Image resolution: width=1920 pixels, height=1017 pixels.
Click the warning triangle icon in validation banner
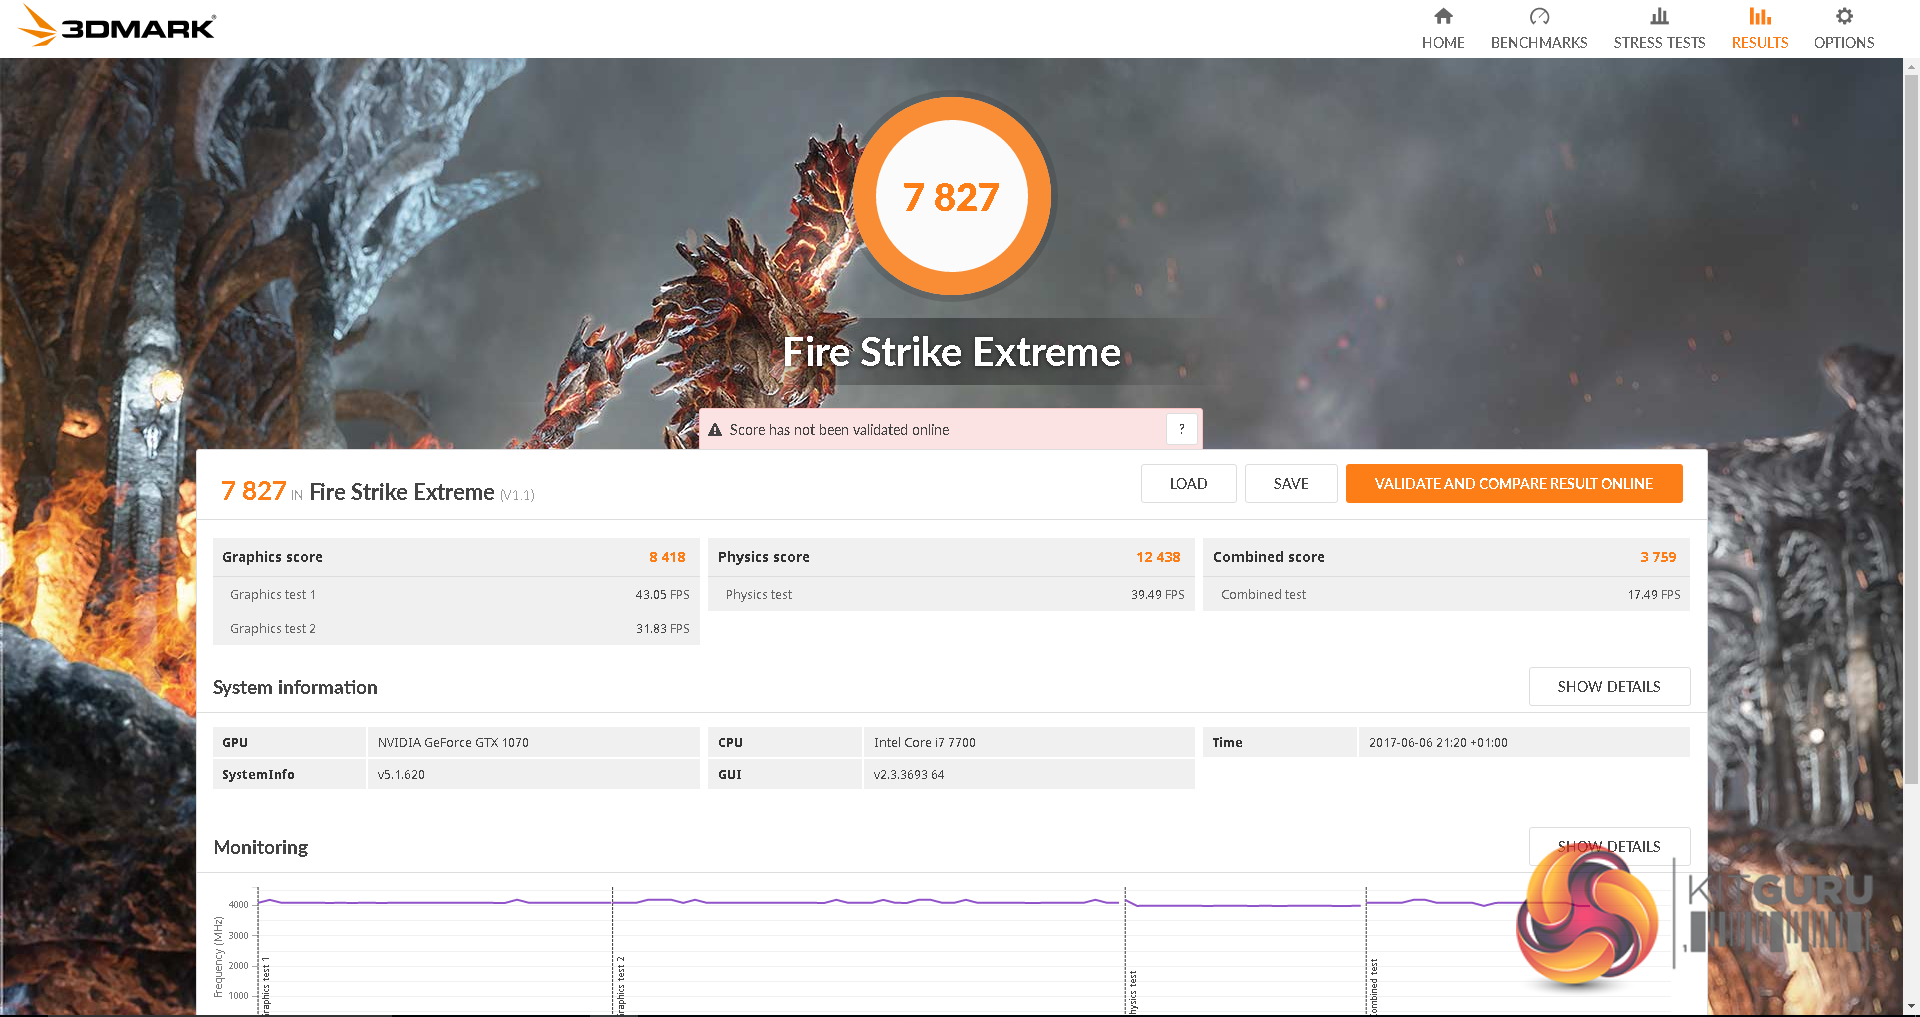click(x=715, y=430)
